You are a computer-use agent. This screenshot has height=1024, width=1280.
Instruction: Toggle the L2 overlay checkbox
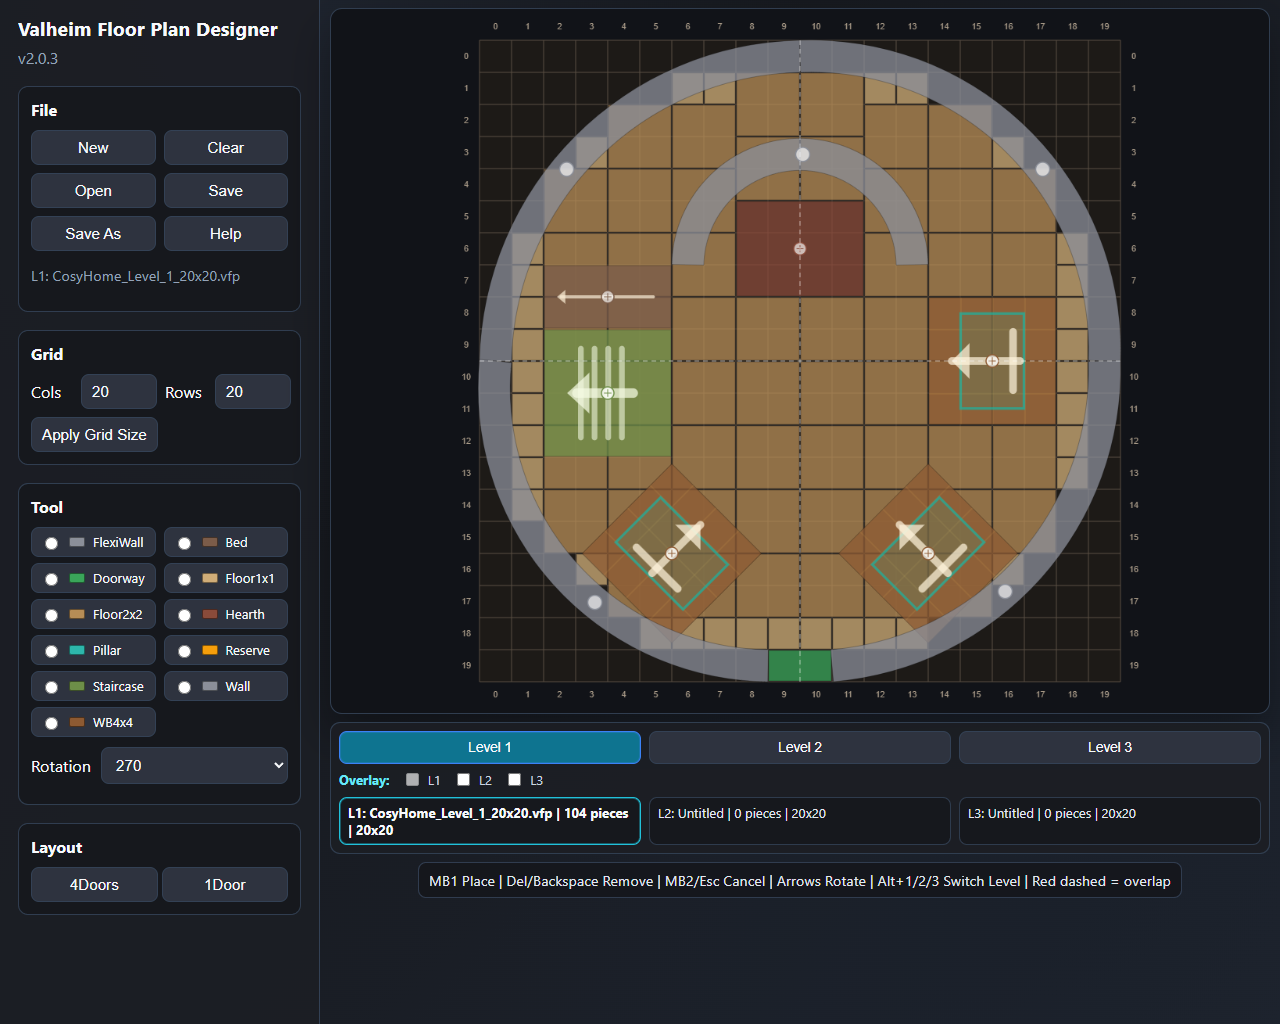point(464,780)
